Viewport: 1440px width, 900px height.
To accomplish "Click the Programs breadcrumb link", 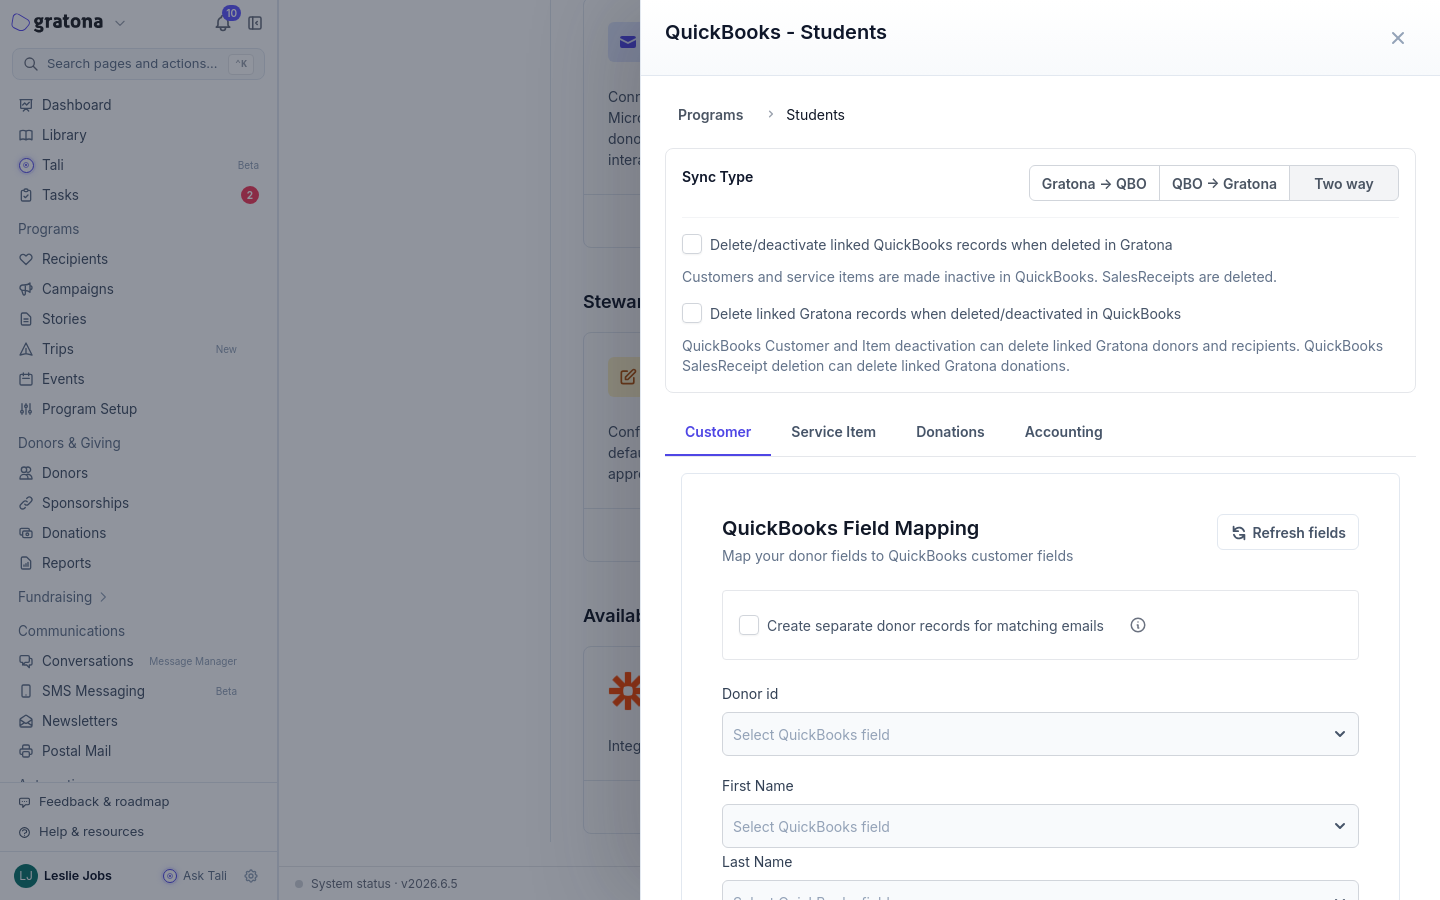I will click(x=710, y=115).
